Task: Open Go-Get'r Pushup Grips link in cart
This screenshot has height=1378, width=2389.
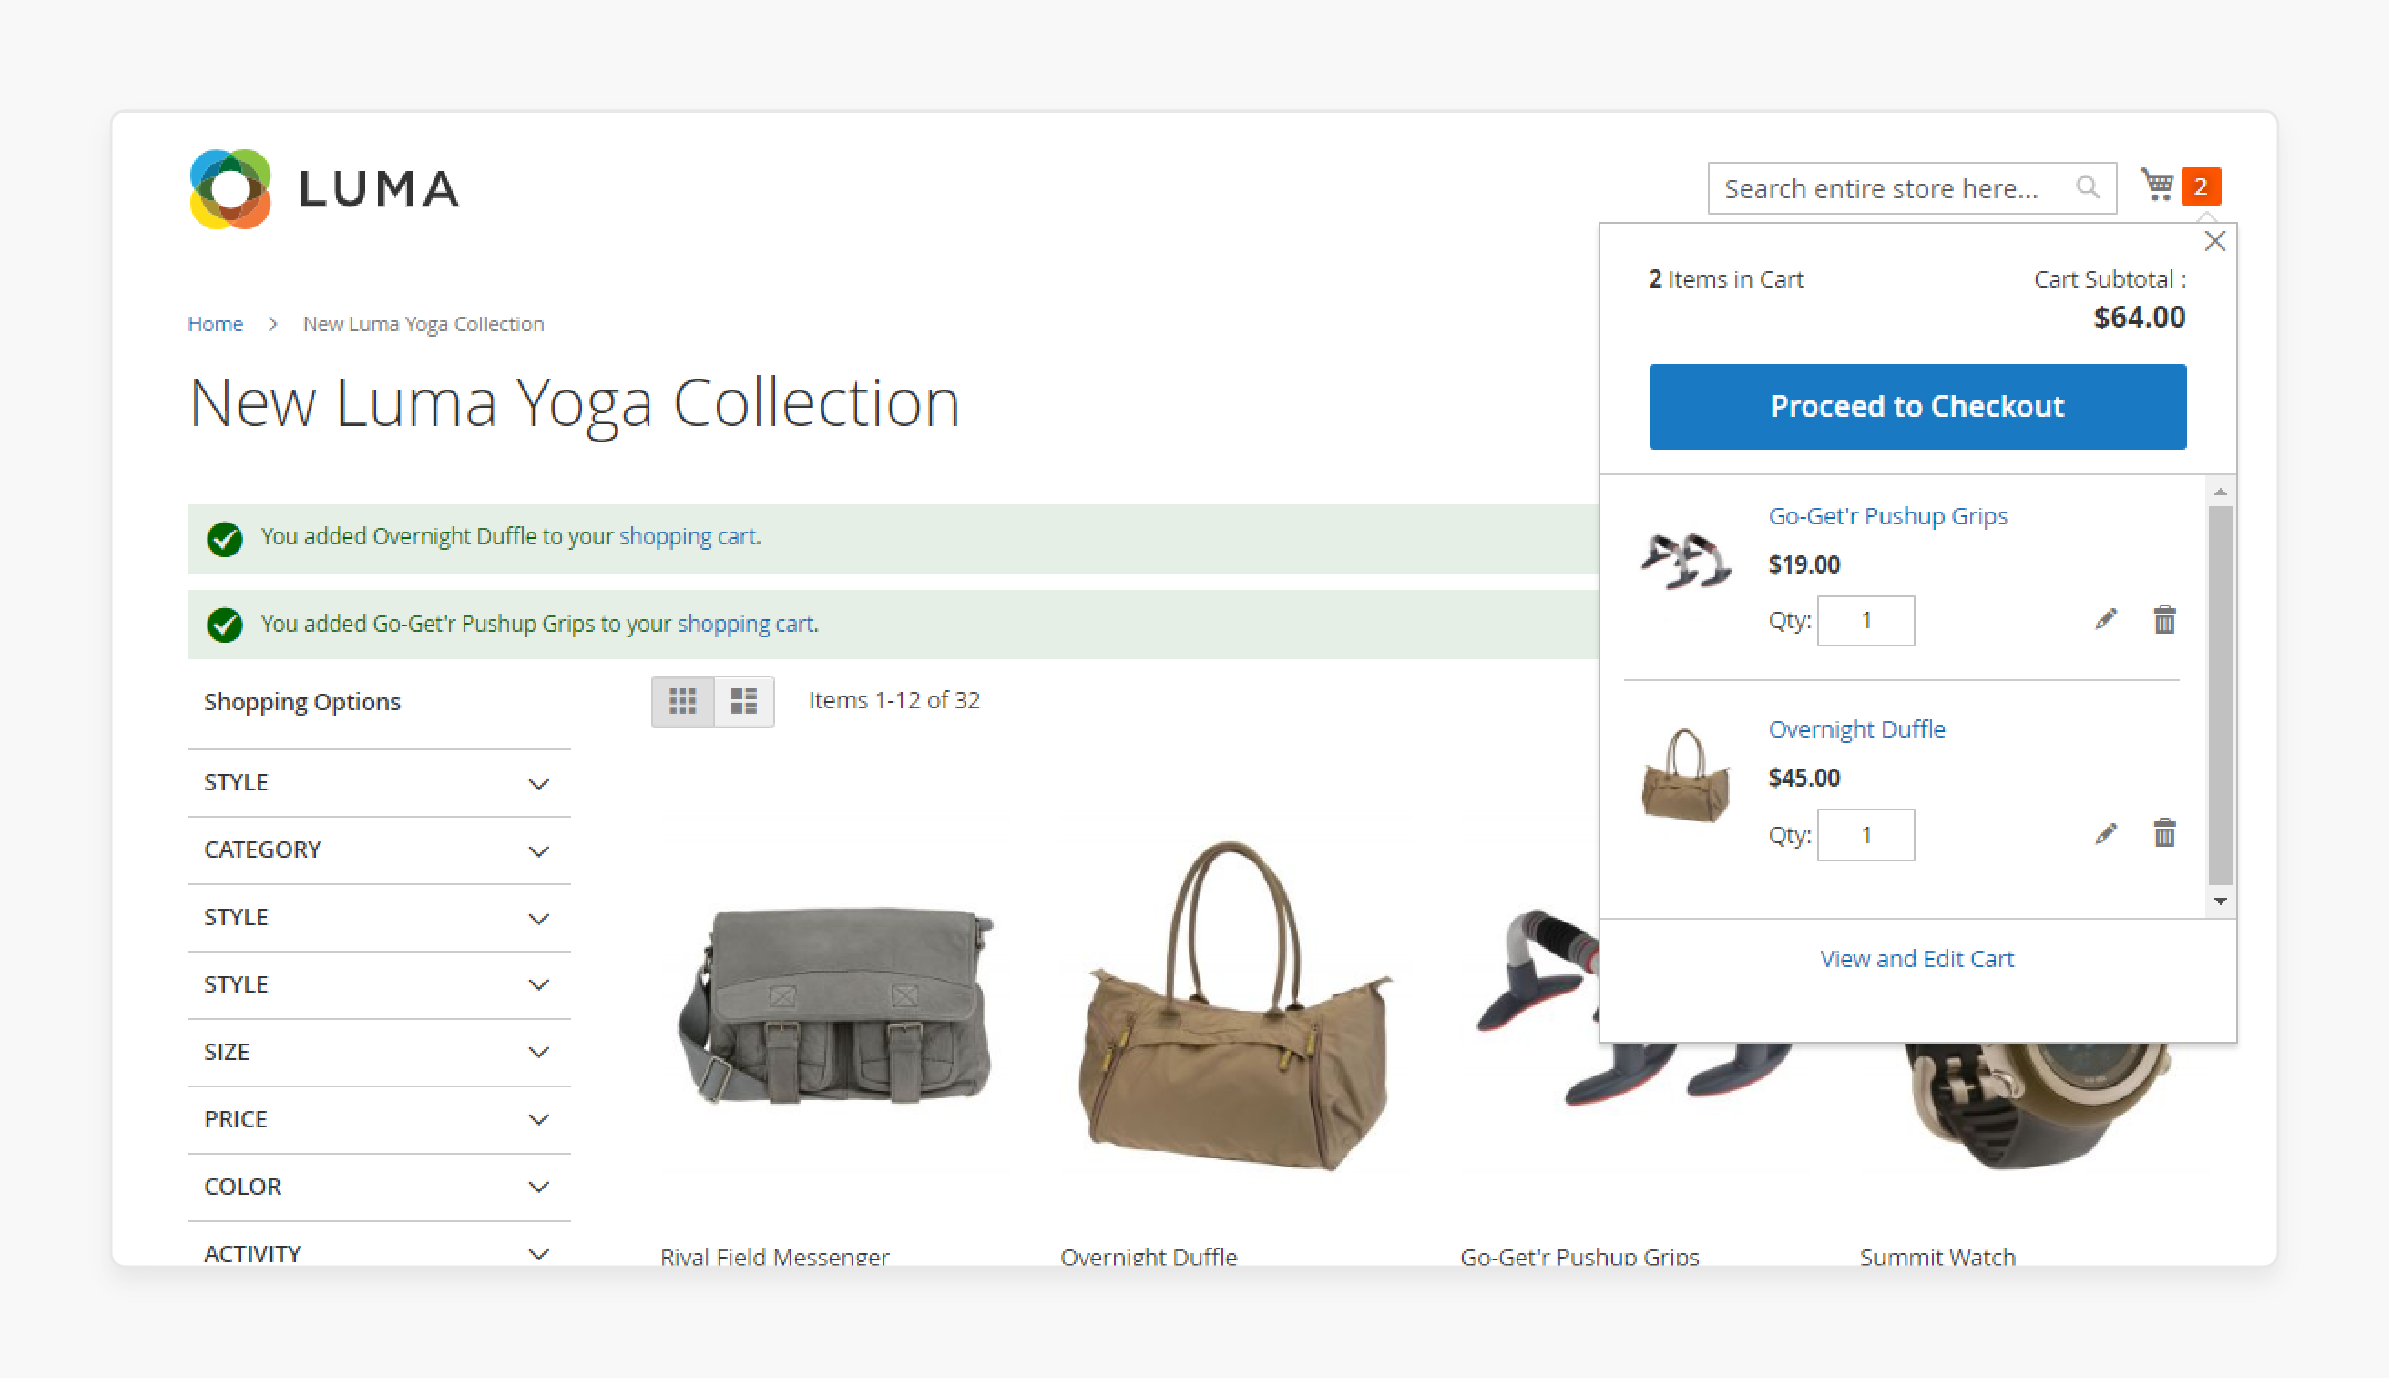Action: (x=1888, y=516)
